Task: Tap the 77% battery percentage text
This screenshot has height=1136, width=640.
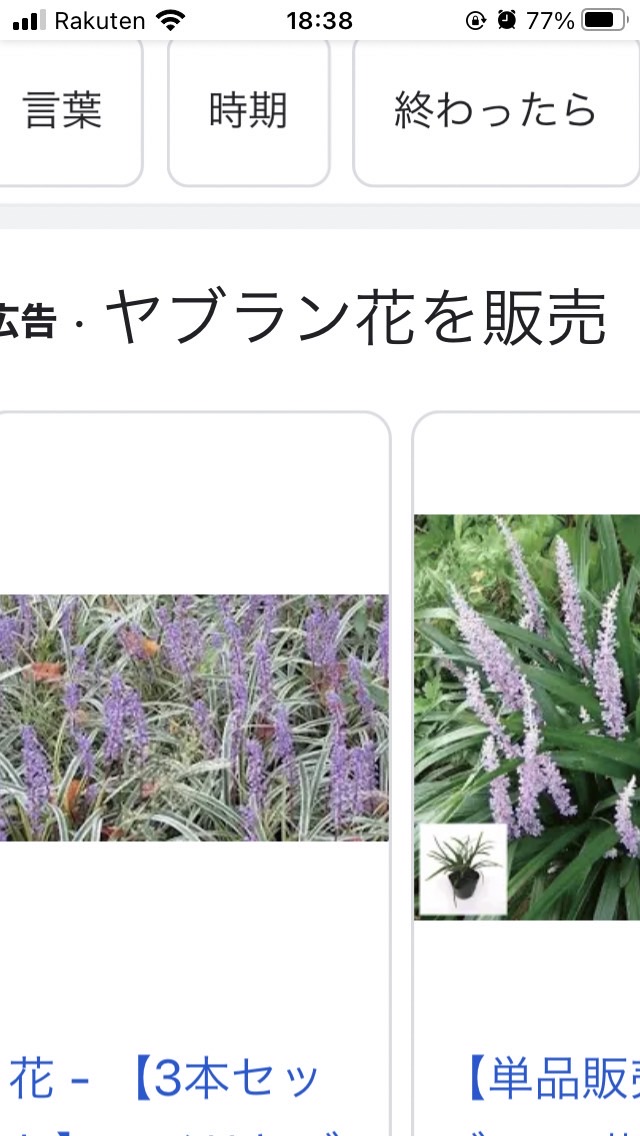Action: (550, 20)
